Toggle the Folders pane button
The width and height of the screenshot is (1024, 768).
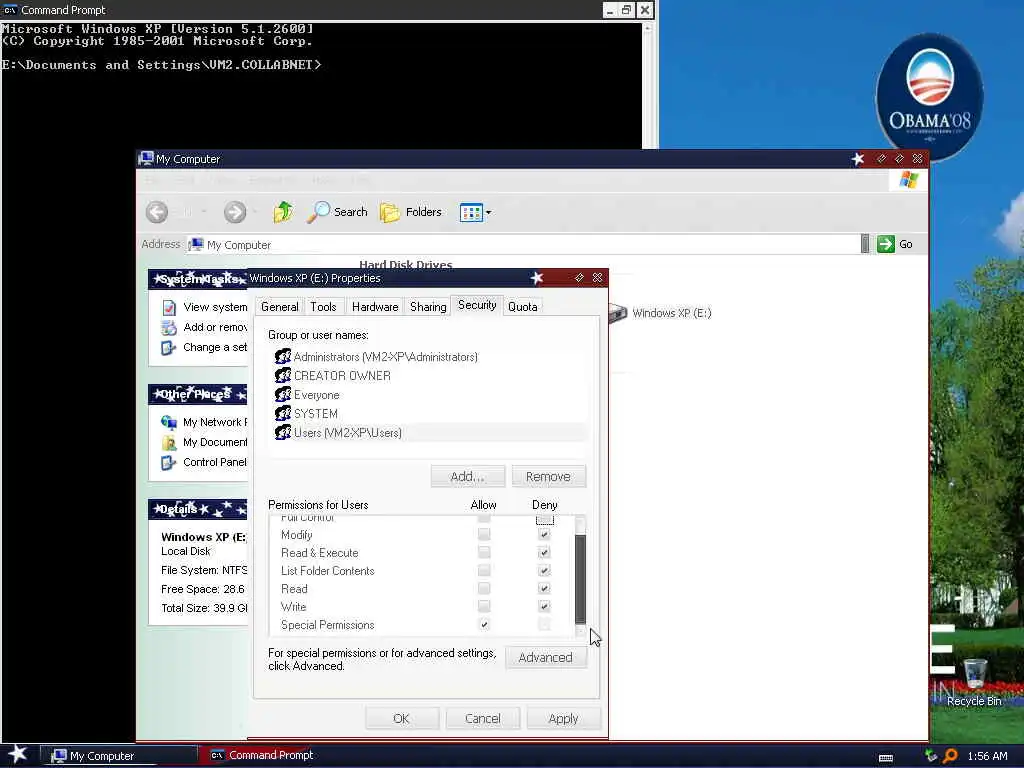411,212
